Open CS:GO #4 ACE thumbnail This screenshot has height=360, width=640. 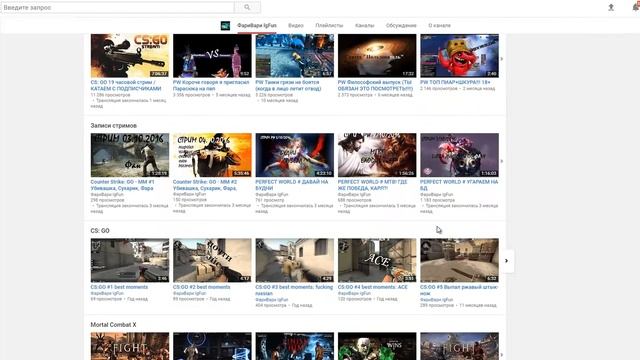tap(377, 260)
